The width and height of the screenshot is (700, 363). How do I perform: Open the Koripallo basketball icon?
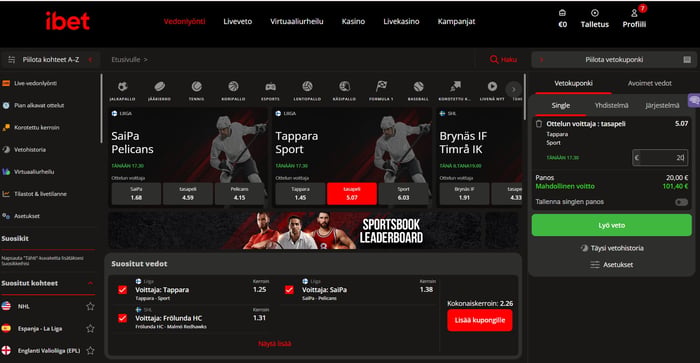pos(233,87)
